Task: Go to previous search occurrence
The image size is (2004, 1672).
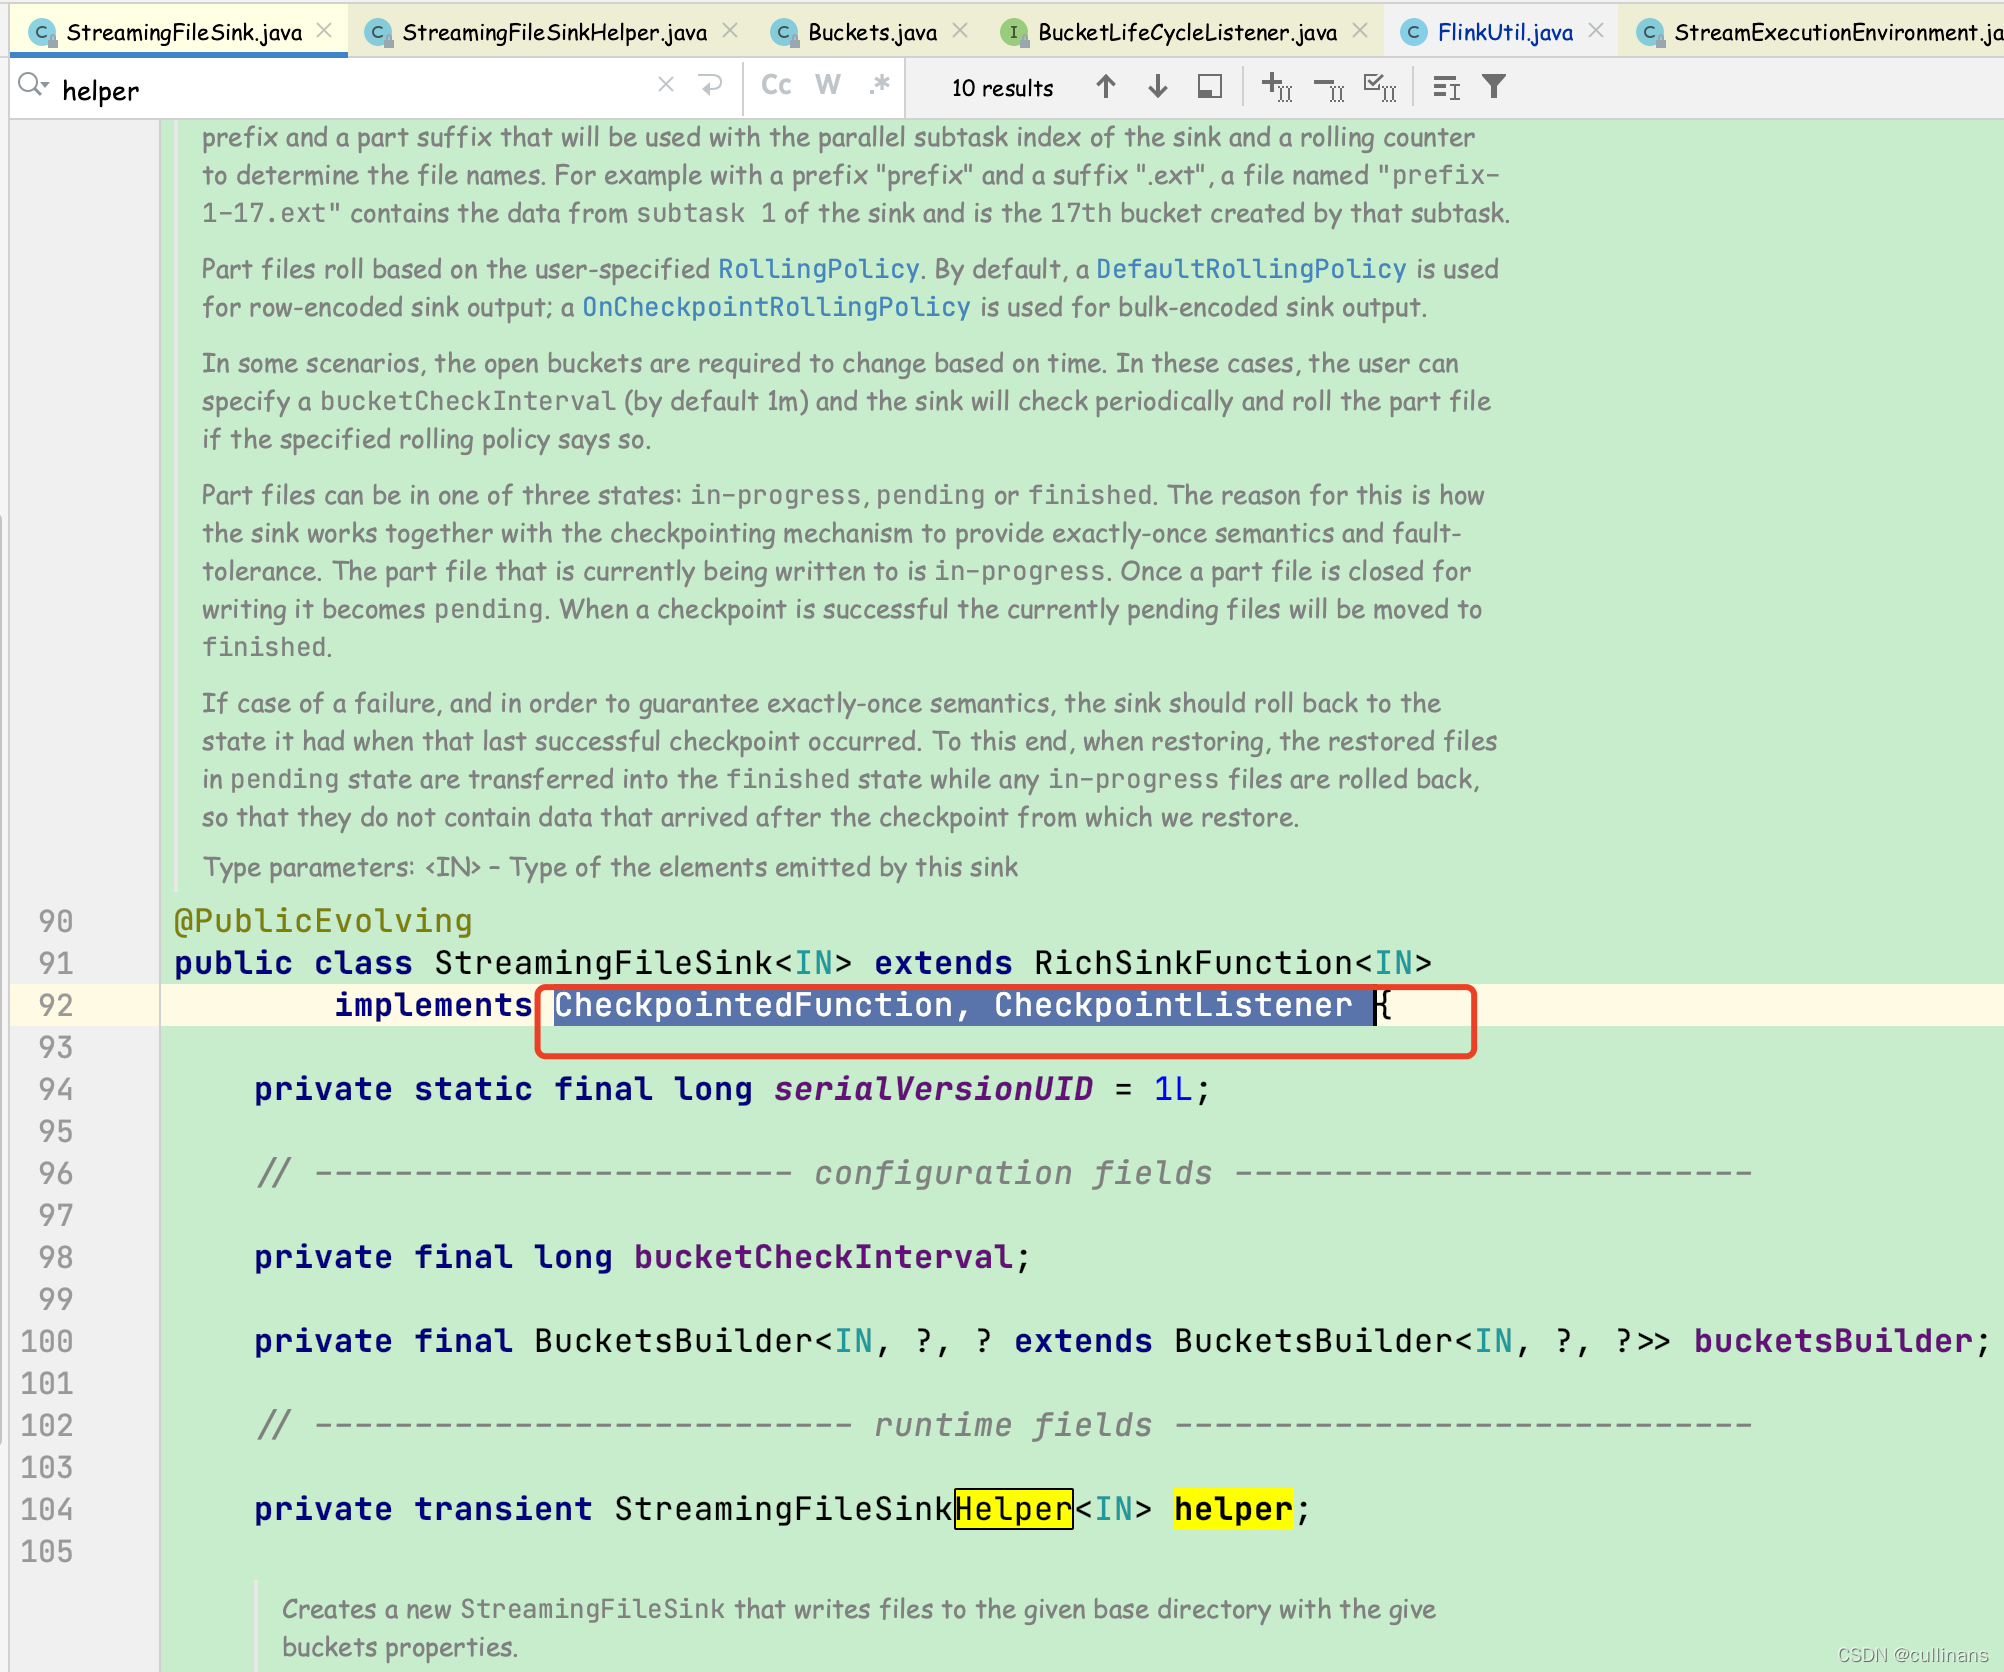Action: 1106,87
